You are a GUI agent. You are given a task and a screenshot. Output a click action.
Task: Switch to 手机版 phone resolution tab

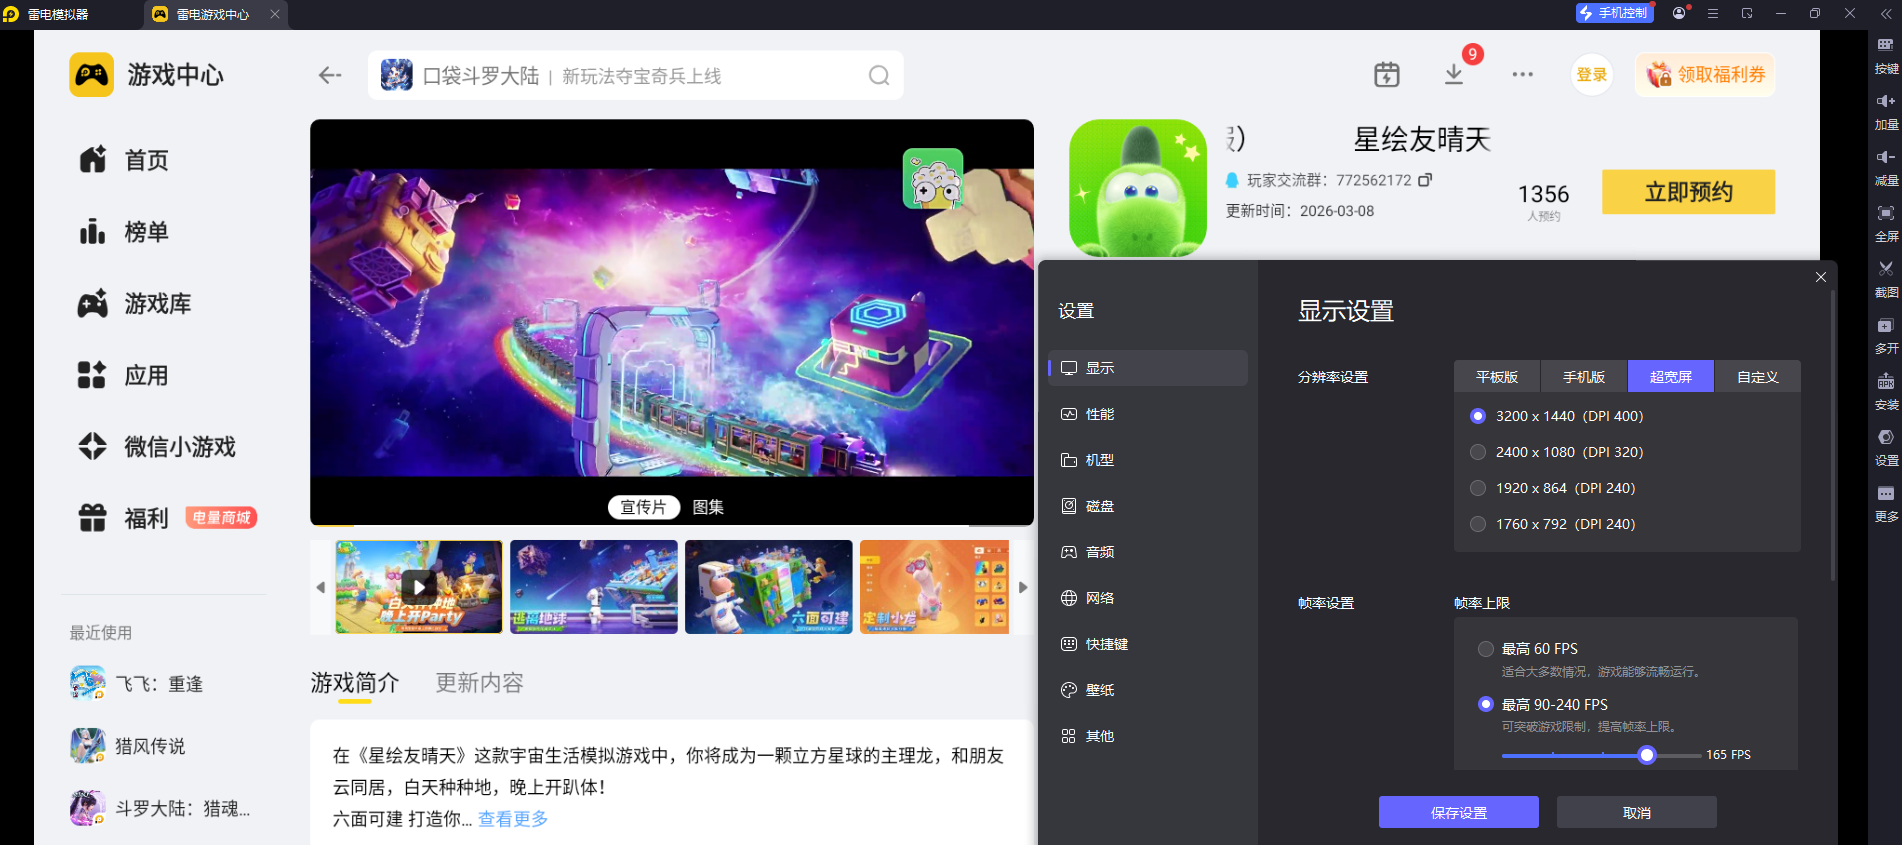click(1584, 377)
